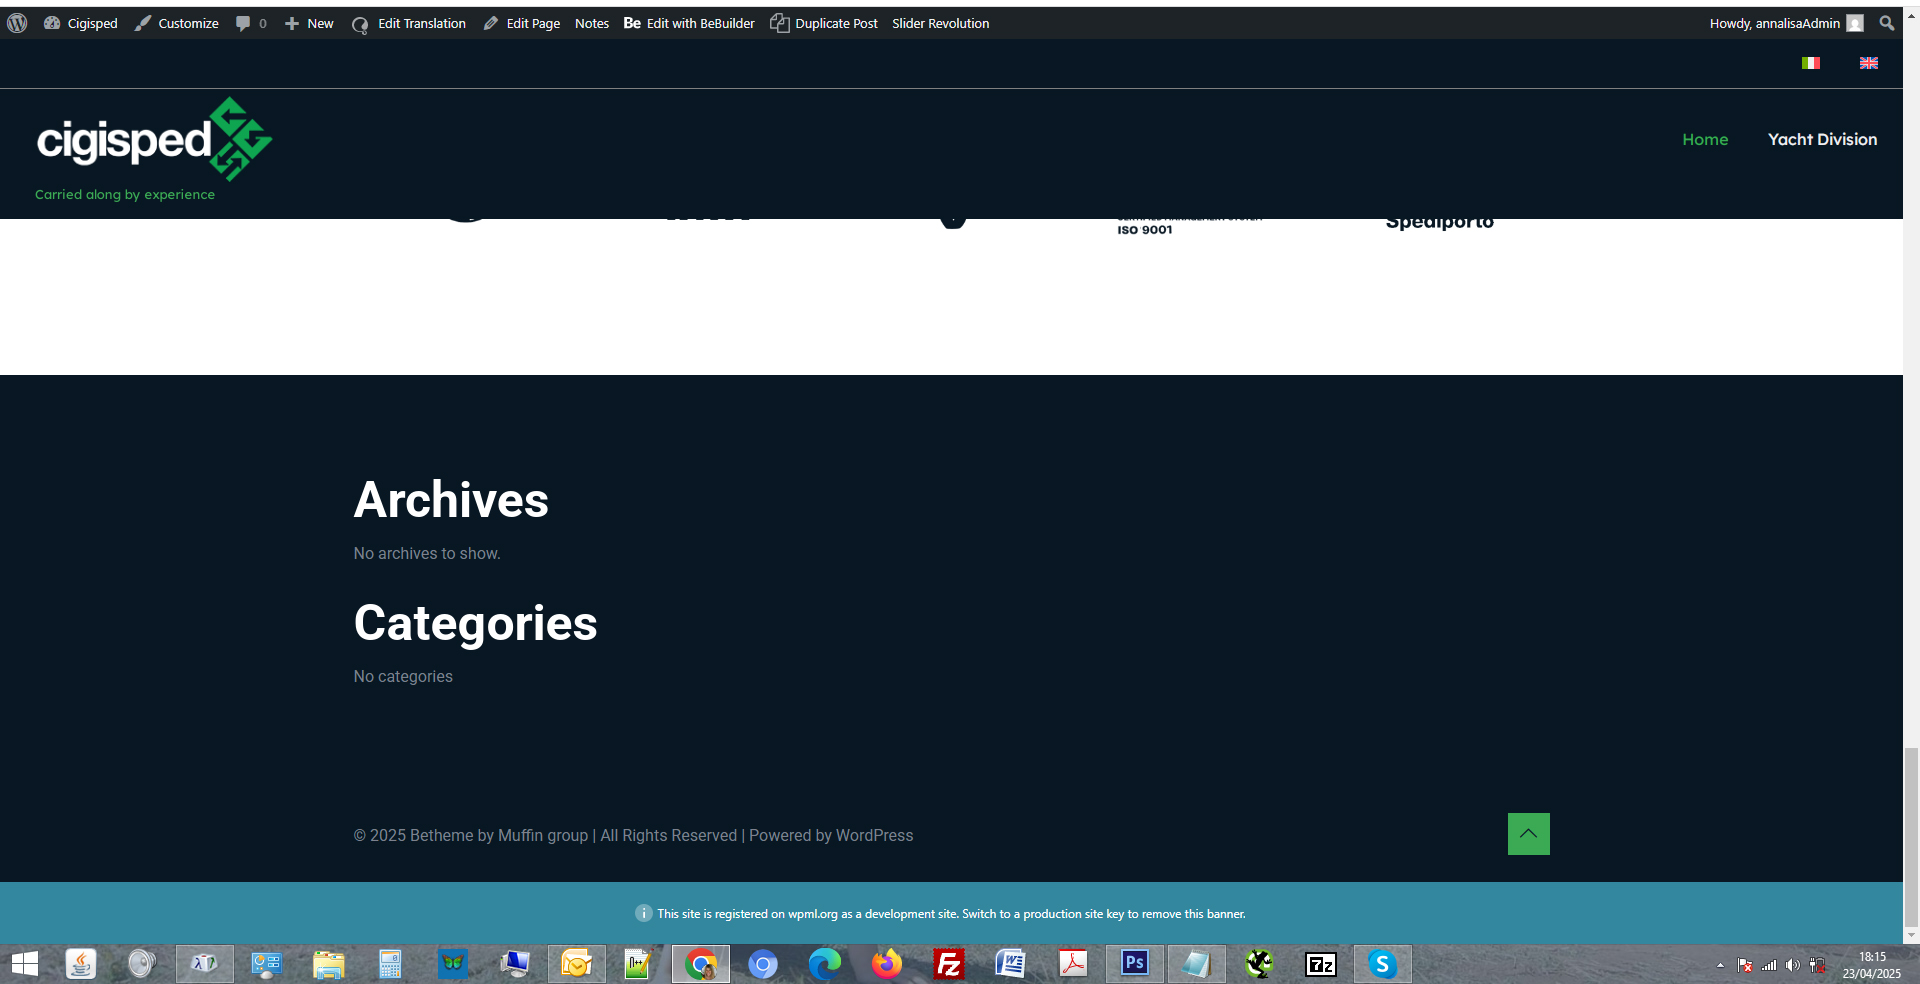Follow the Betheme footer credit link

pyautogui.click(x=441, y=835)
